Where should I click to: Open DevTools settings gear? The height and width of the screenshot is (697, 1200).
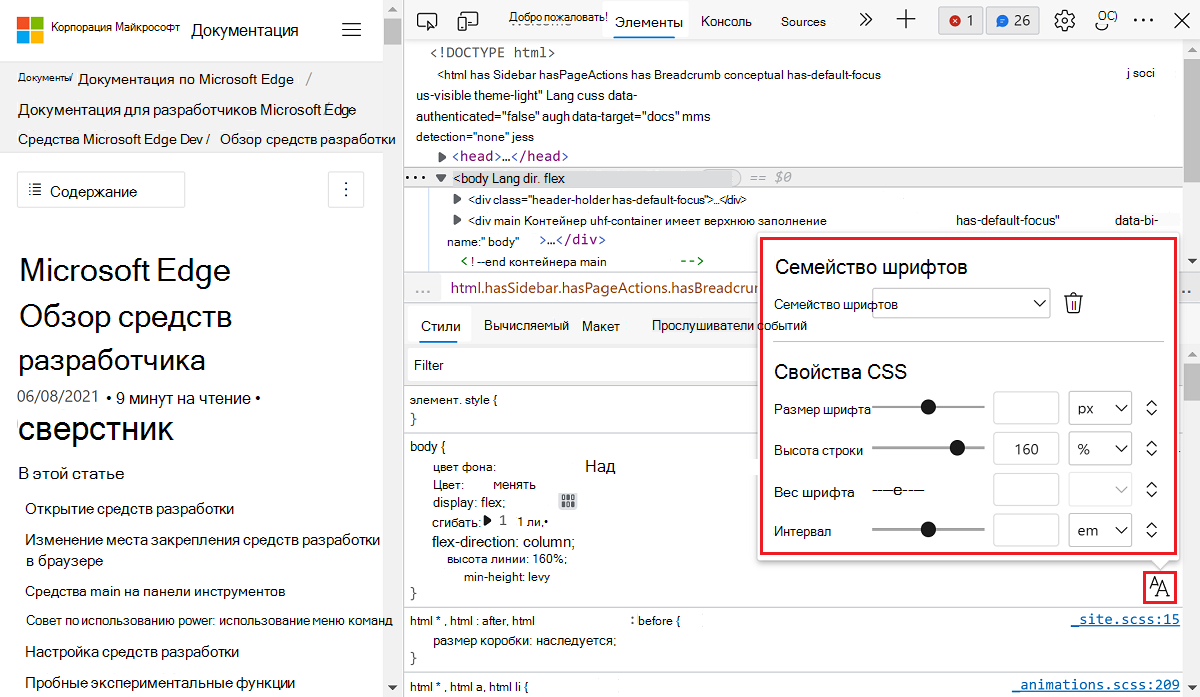point(1064,20)
